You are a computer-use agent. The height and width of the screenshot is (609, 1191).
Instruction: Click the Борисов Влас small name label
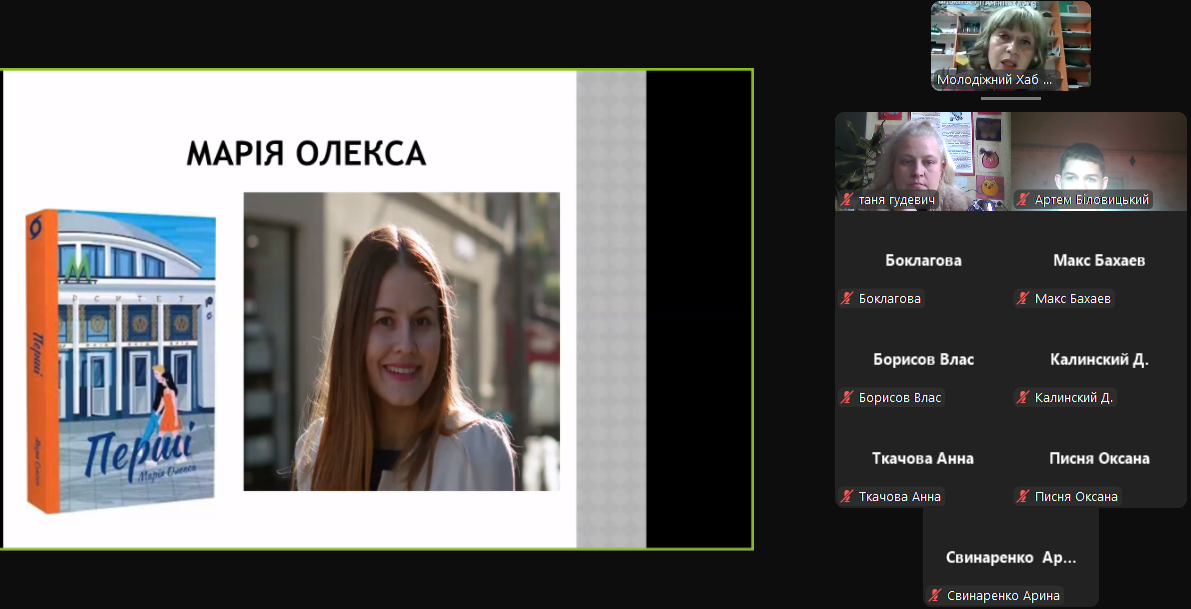899,397
